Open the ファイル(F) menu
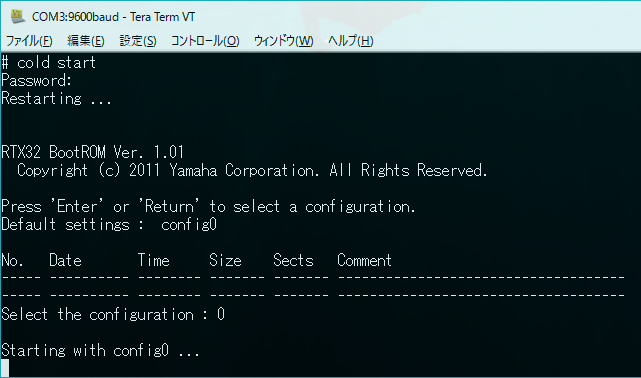 click(x=29, y=41)
